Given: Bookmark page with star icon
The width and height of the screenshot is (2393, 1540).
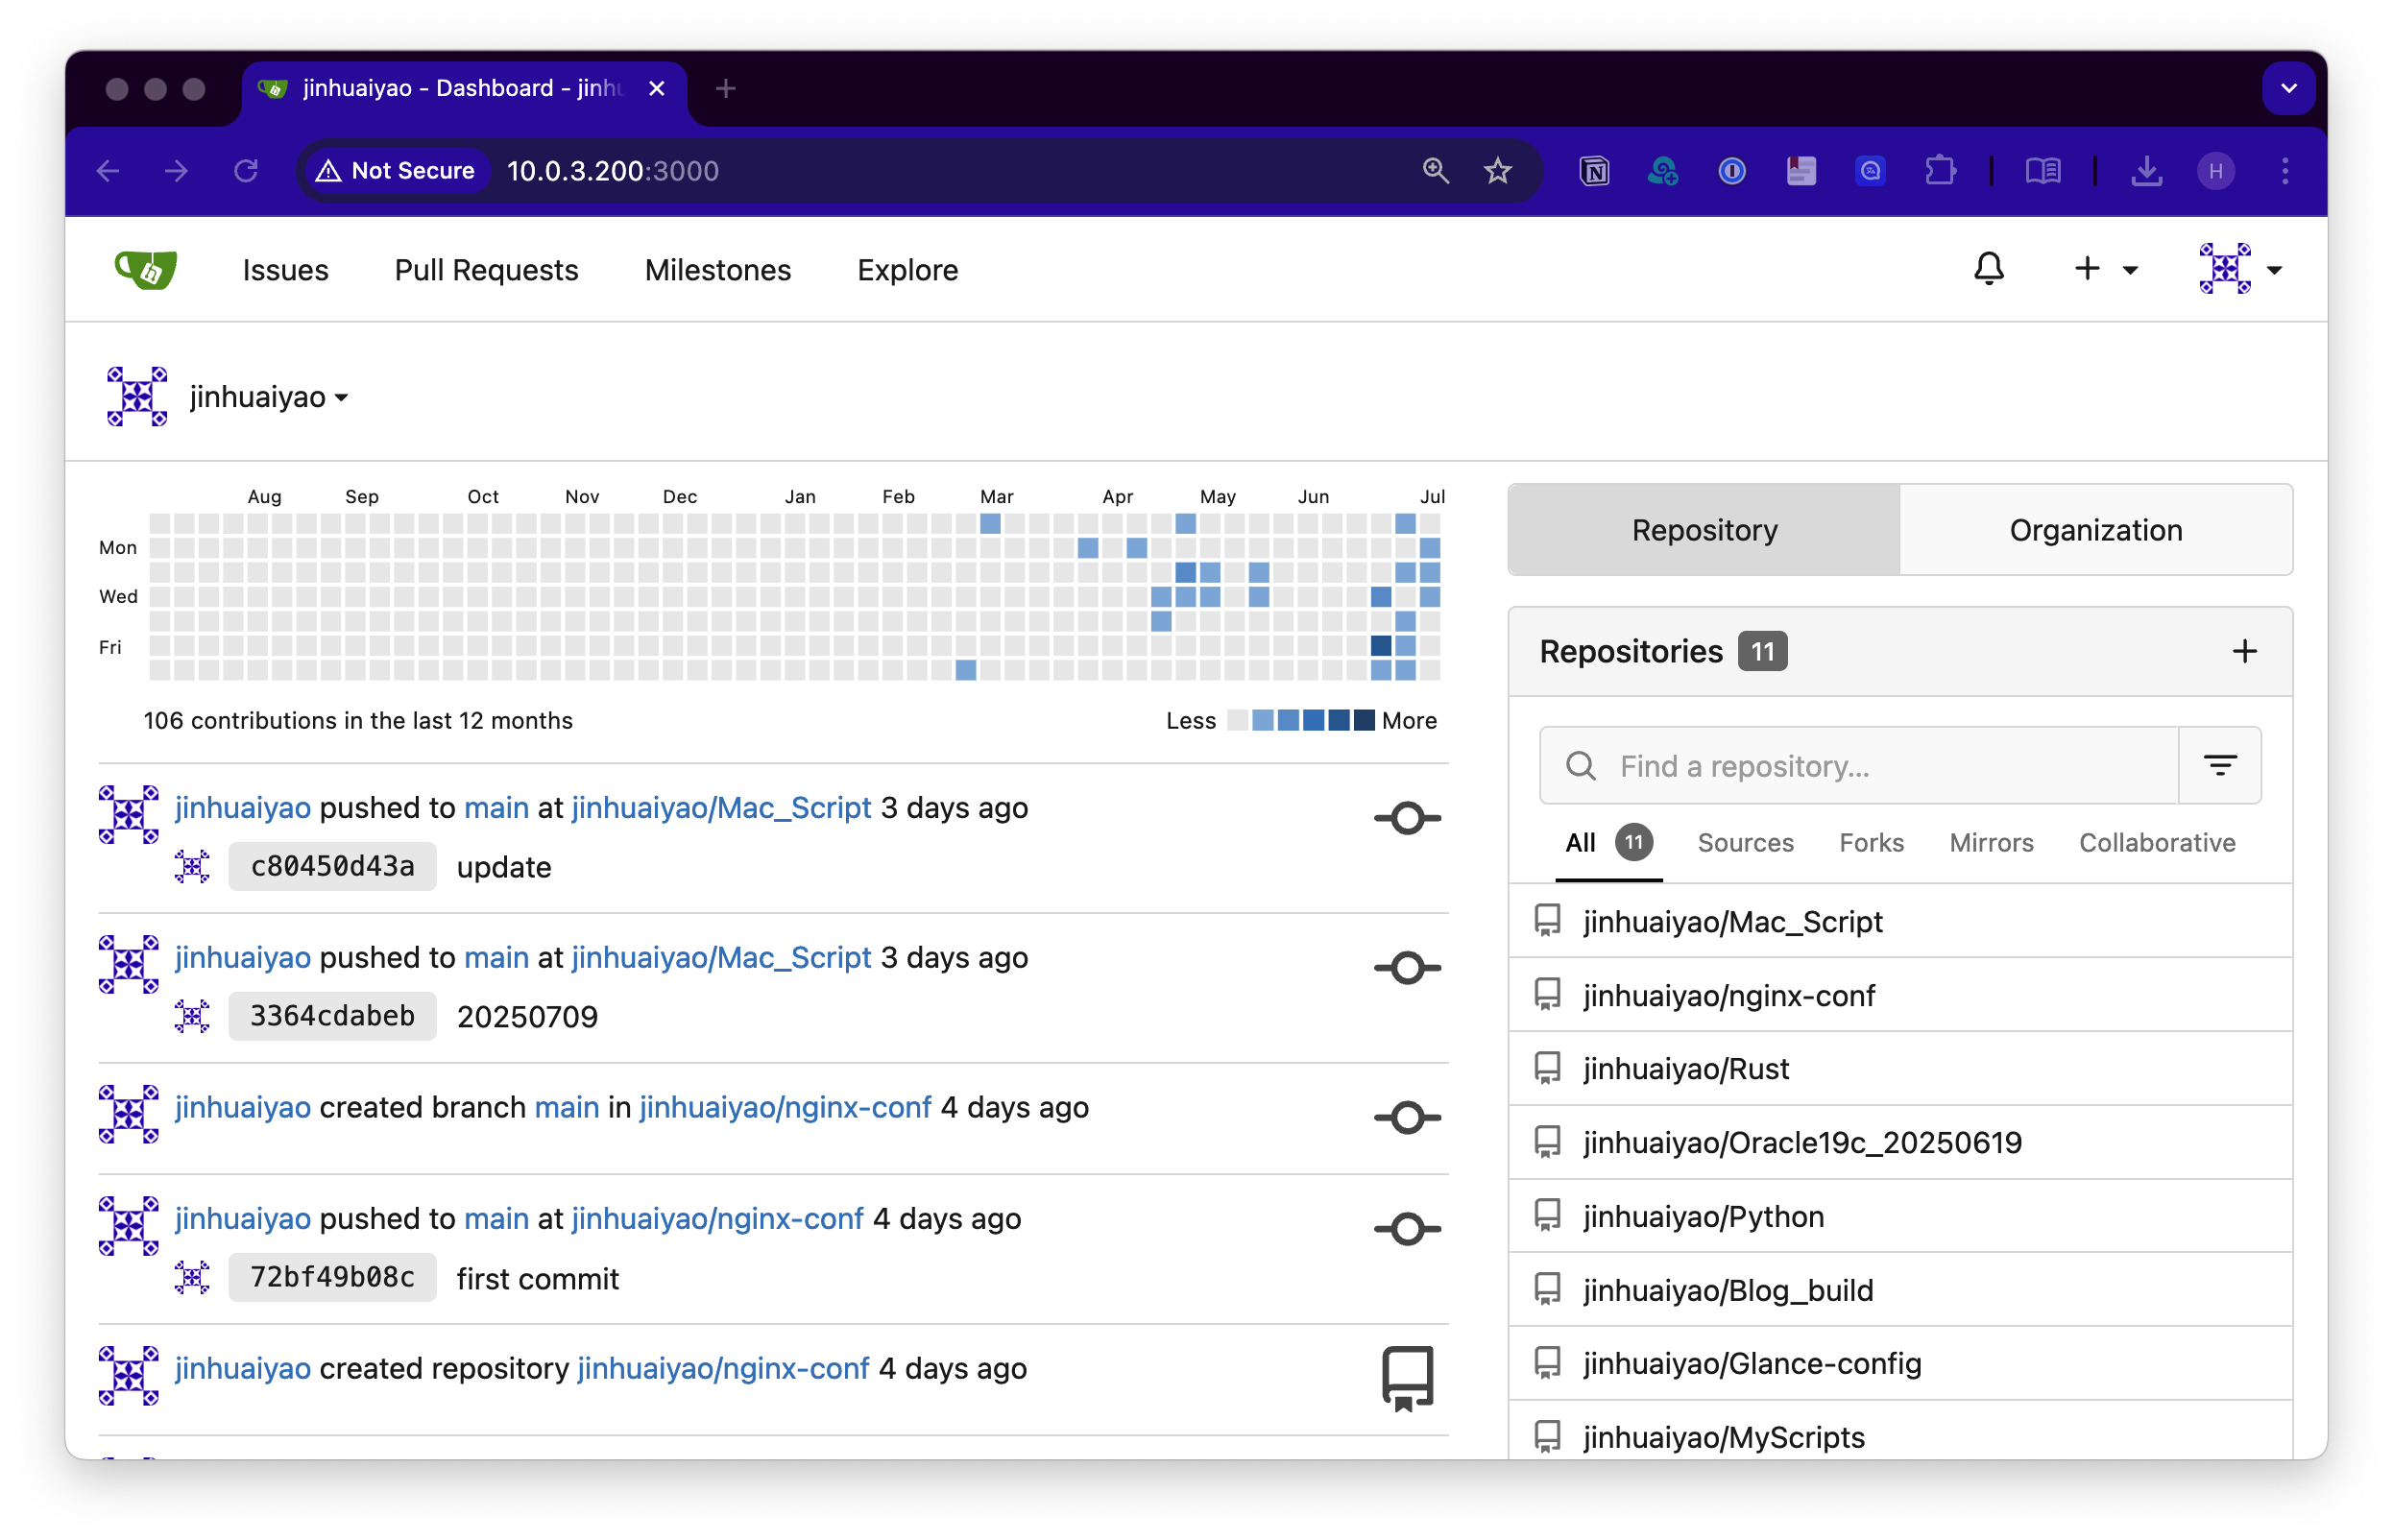Looking at the screenshot, I should [1497, 171].
